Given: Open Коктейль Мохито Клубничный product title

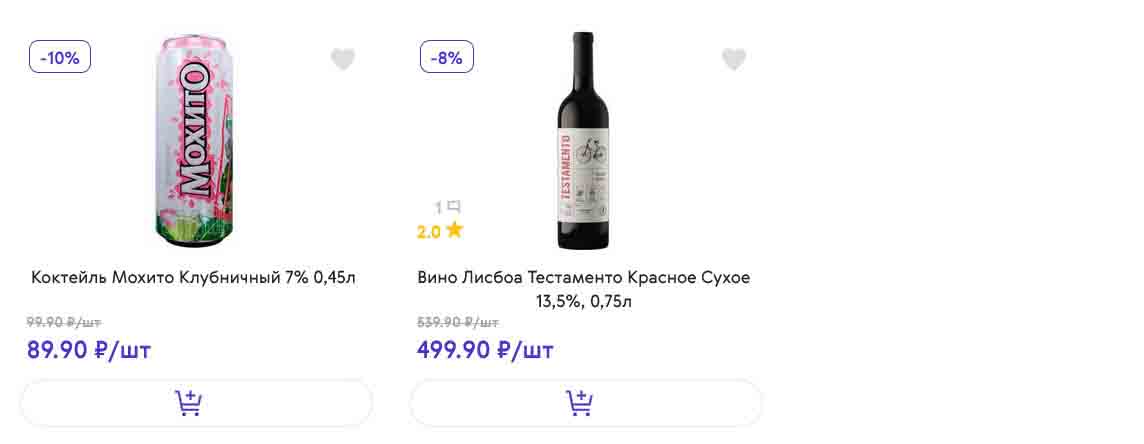Looking at the screenshot, I should tap(194, 277).
